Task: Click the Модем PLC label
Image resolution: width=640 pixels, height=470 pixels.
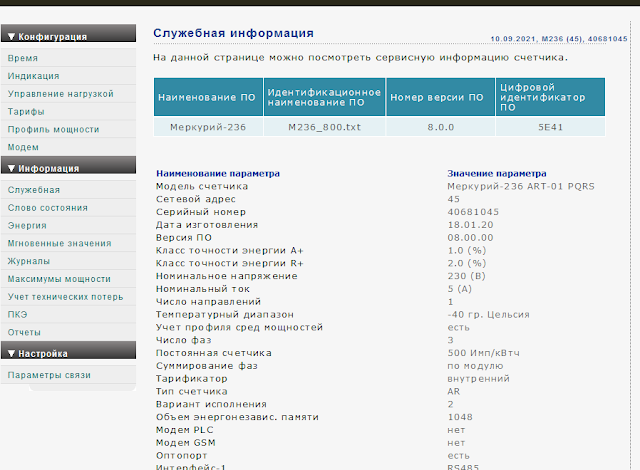Action: coord(184,430)
